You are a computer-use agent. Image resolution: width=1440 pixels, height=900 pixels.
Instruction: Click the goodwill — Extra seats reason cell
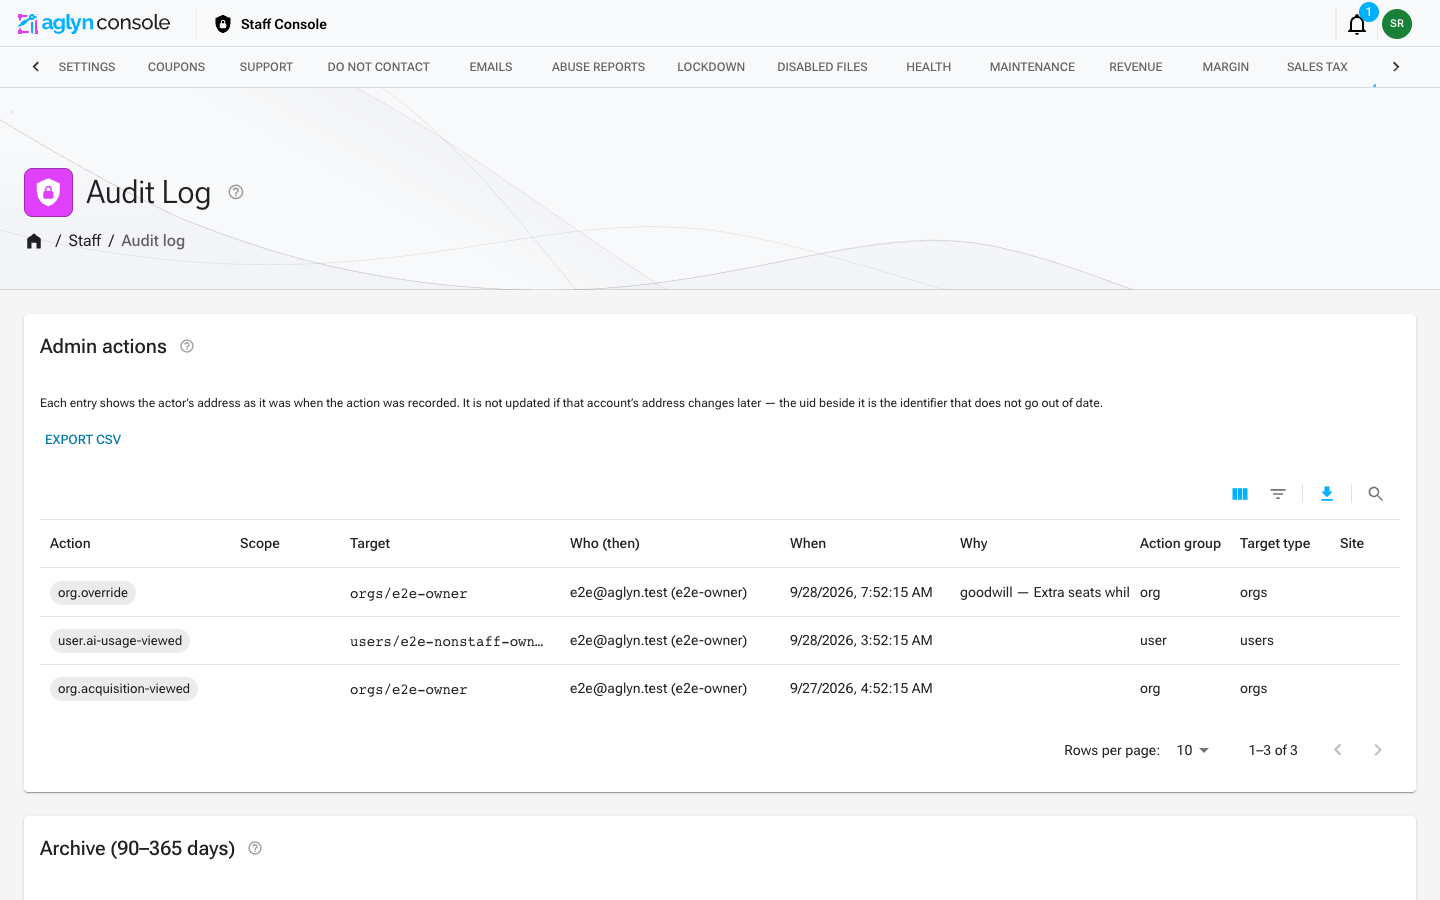tap(1045, 593)
